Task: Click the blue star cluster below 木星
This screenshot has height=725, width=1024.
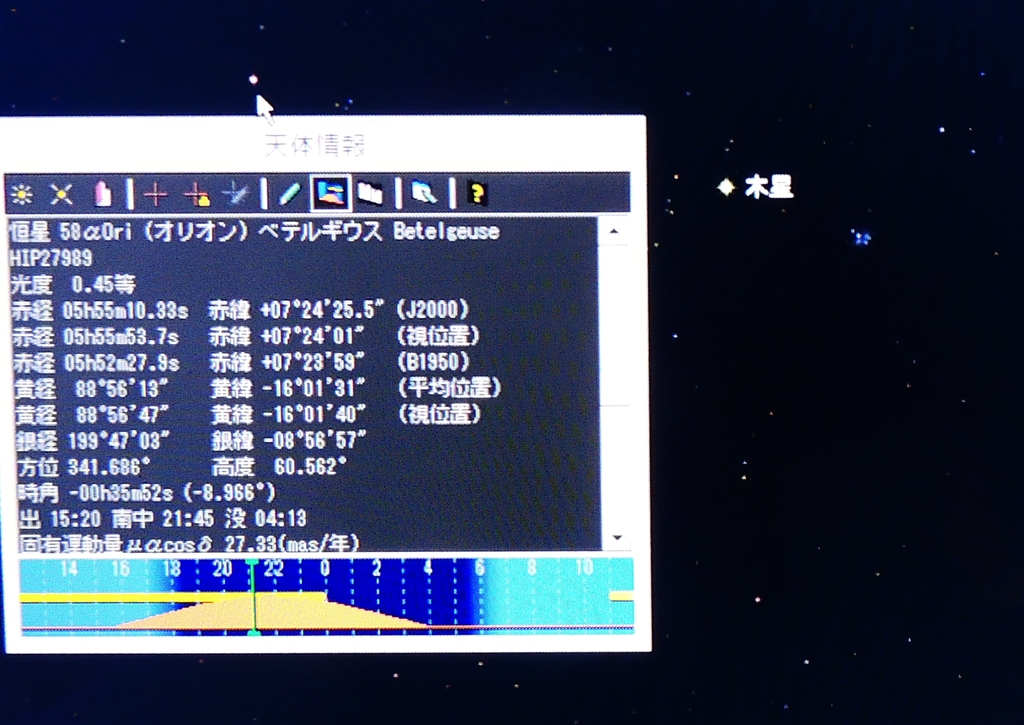Action: click(x=861, y=237)
